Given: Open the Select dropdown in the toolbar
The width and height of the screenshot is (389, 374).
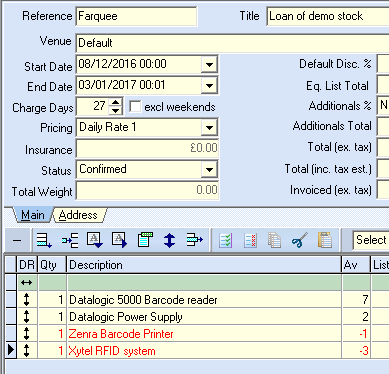Looking at the screenshot, I should pos(371,240).
